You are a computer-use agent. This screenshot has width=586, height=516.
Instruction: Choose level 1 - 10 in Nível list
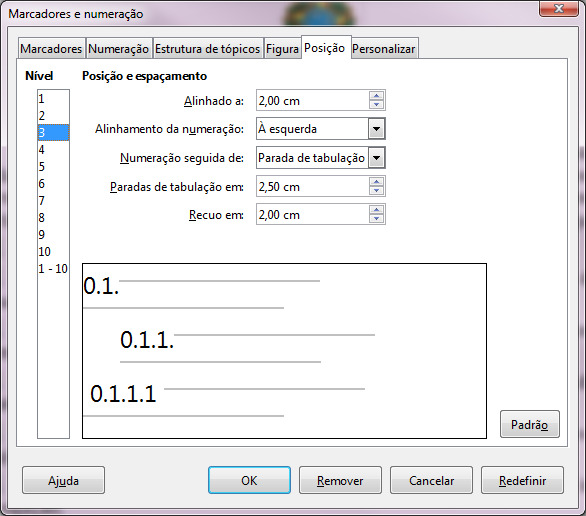pos(53,269)
